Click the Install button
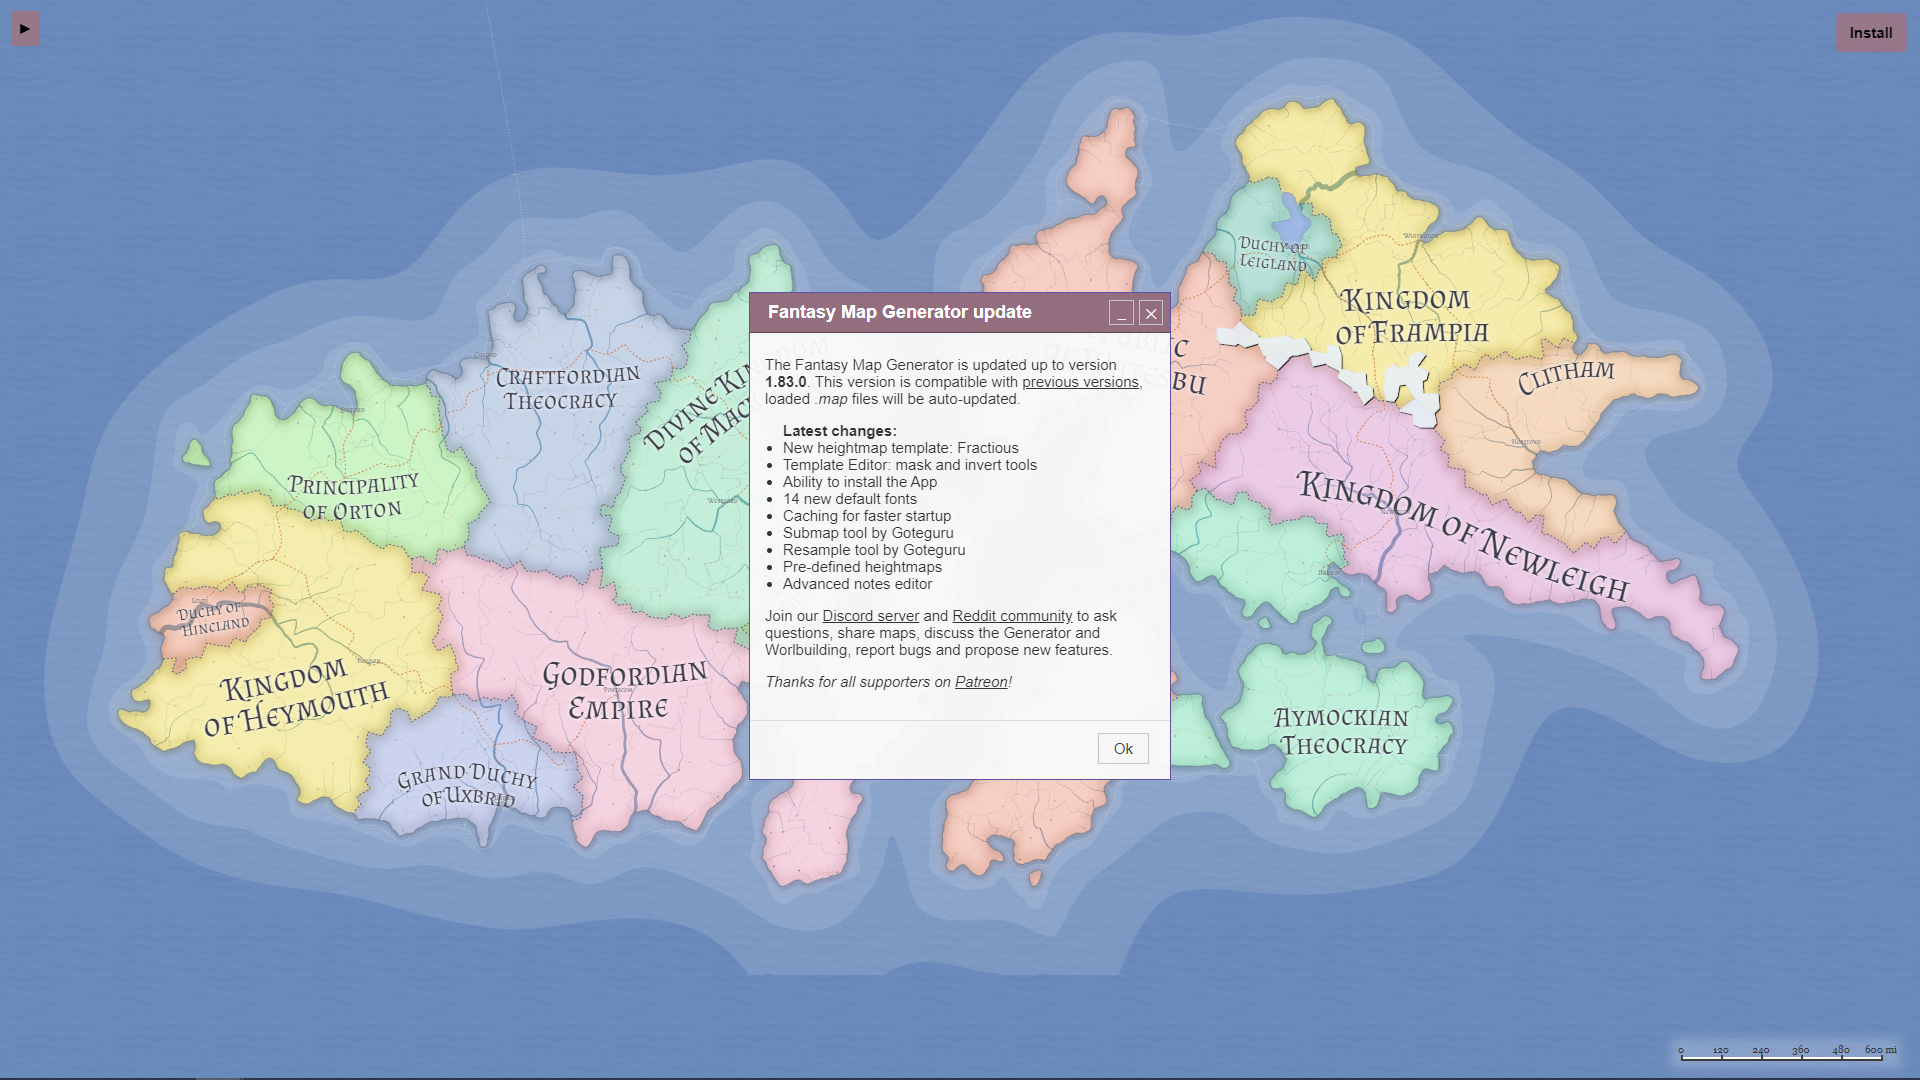Viewport: 1920px width, 1080px height. coord(1870,33)
